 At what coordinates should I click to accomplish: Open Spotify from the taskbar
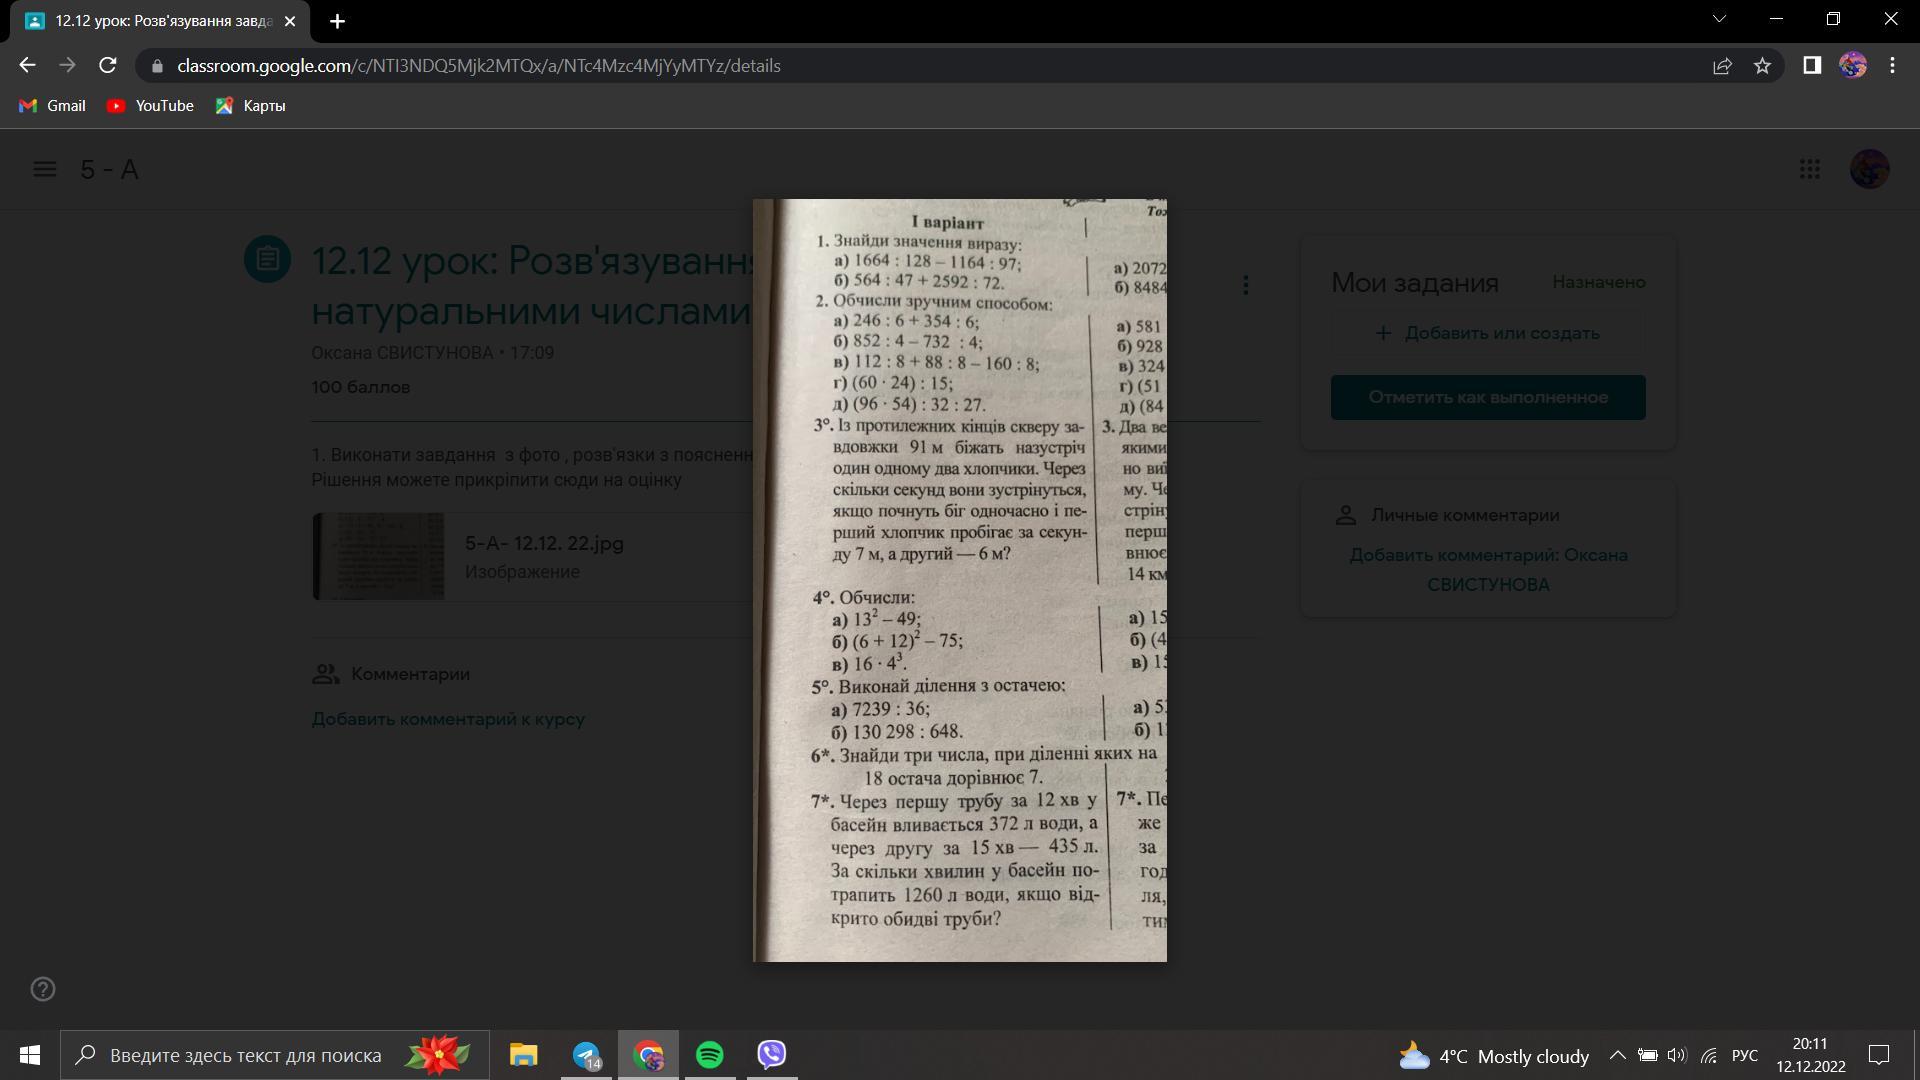[x=710, y=1055]
